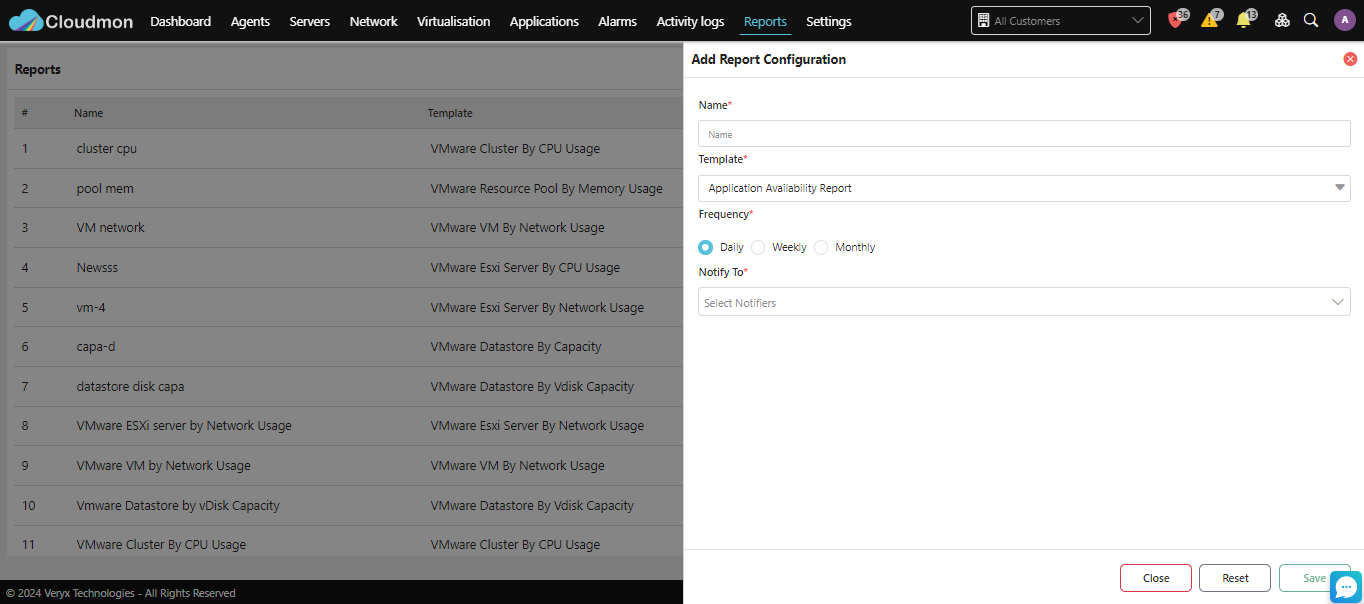Viewport: 1364px width, 604px height.
Task: Click the Cloudmon logo
Action: [x=70, y=20]
